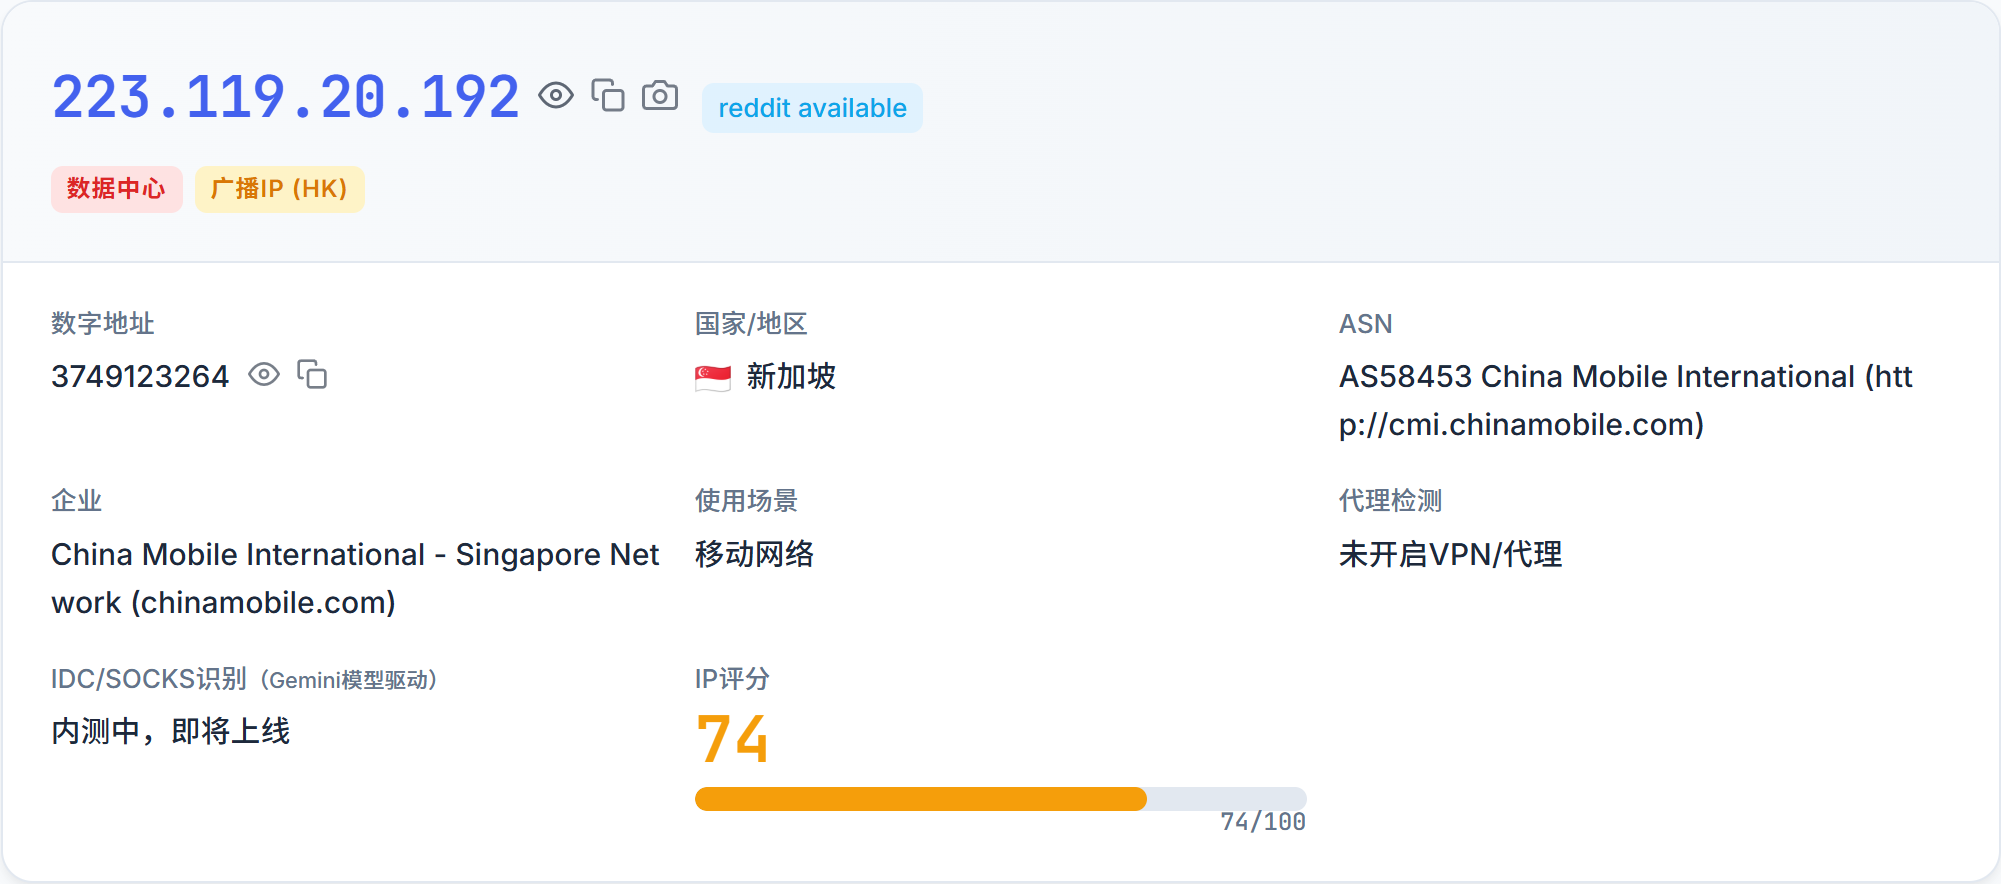Click the IDC/SOCKS识别 label

point(148,679)
